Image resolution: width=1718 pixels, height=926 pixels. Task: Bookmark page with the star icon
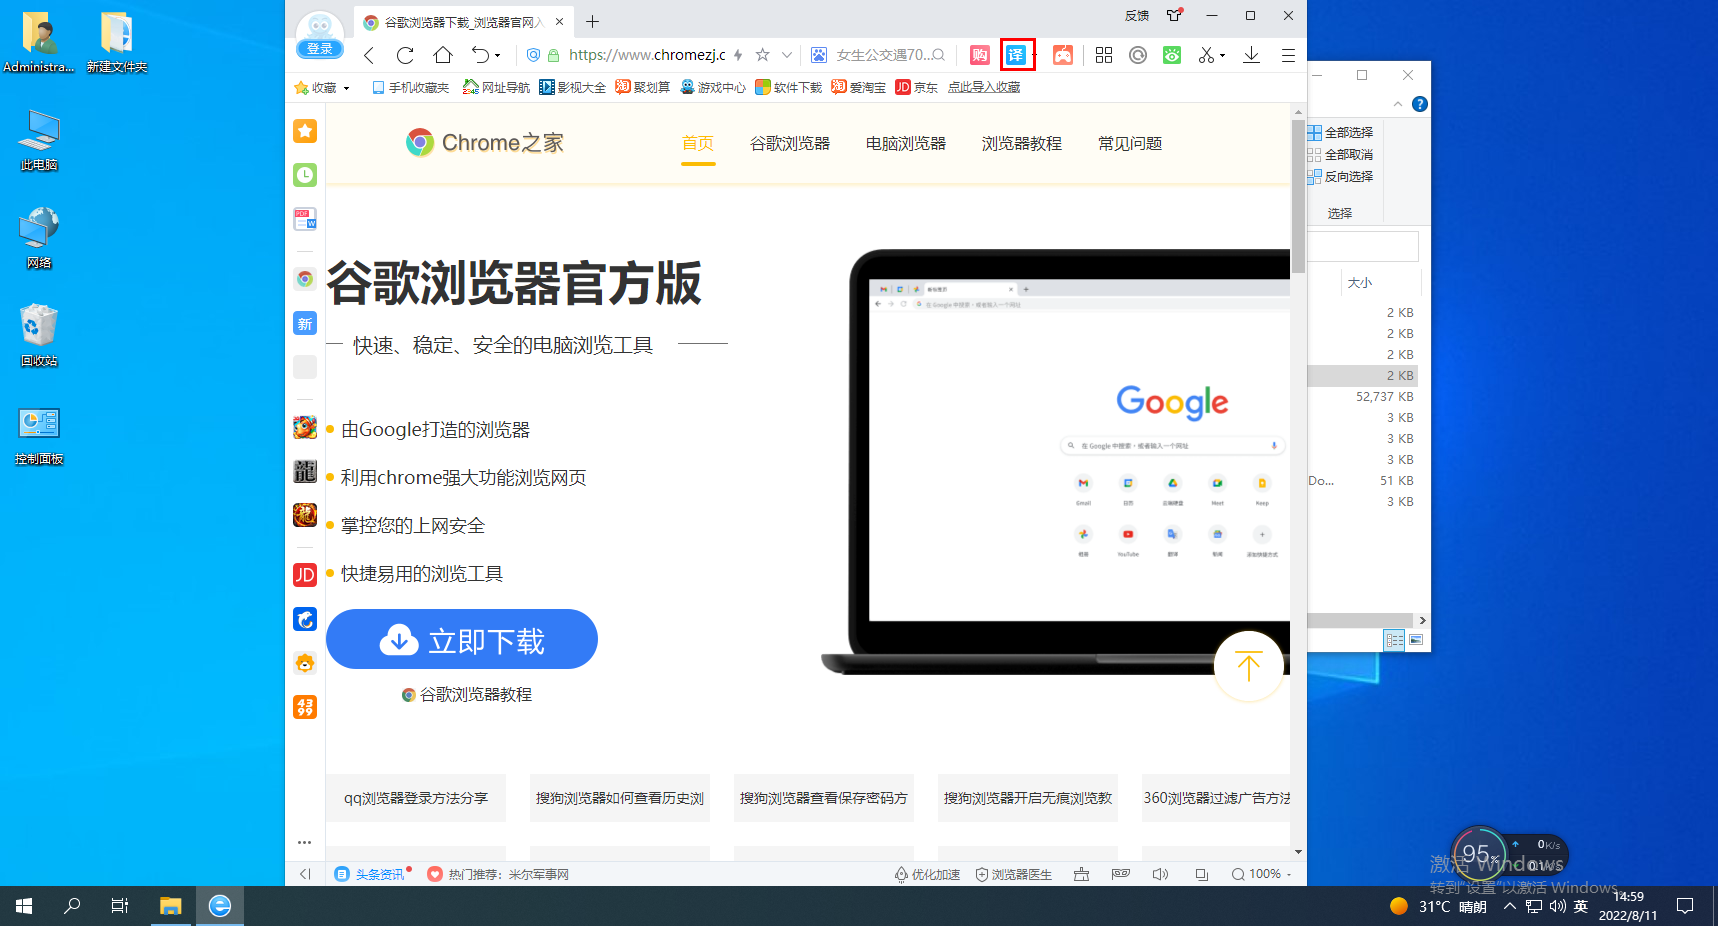point(763,55)
